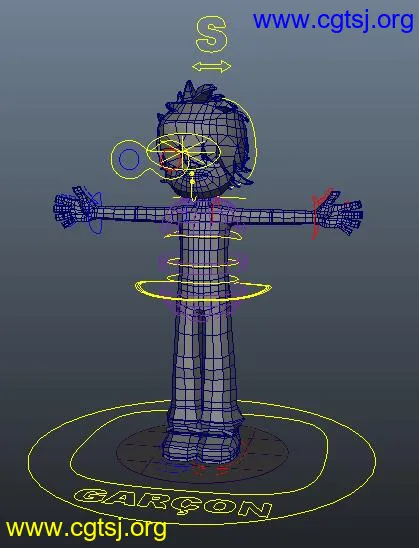Open the yellow www.cgtsj.org watermark link
The height and width of the screenshot is (548, 419).
[x=86, y=529]
